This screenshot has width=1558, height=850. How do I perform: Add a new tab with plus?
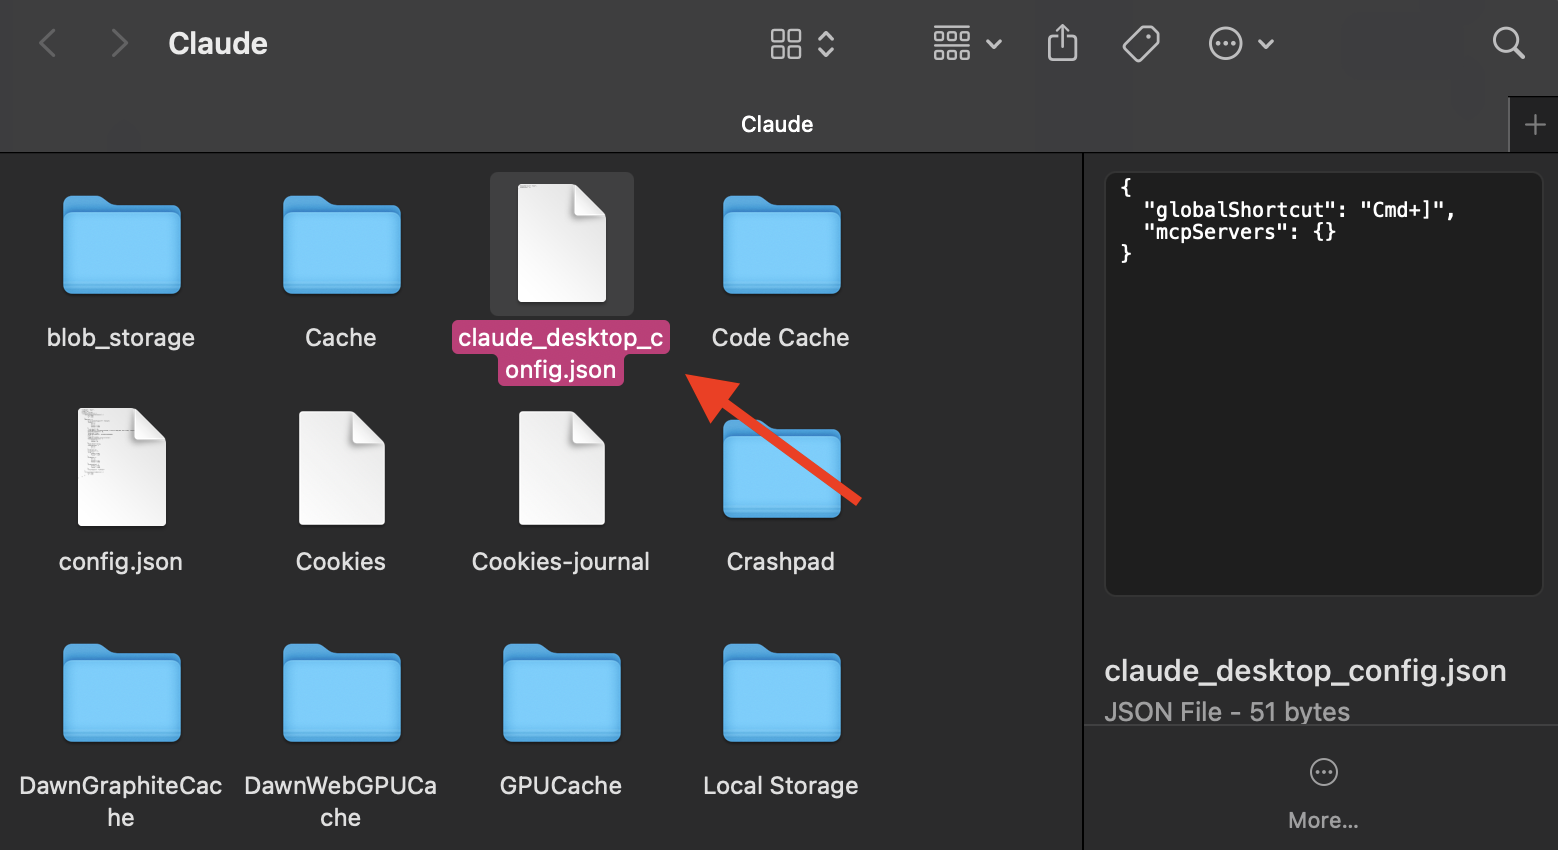(x=1534, y=125)
